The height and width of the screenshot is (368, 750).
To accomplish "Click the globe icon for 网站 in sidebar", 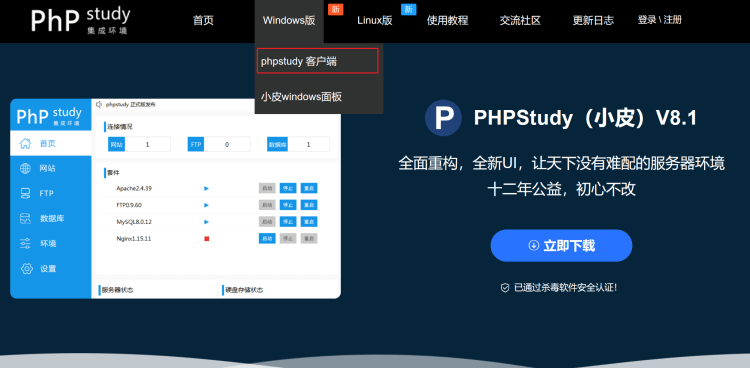I will 25,168.
